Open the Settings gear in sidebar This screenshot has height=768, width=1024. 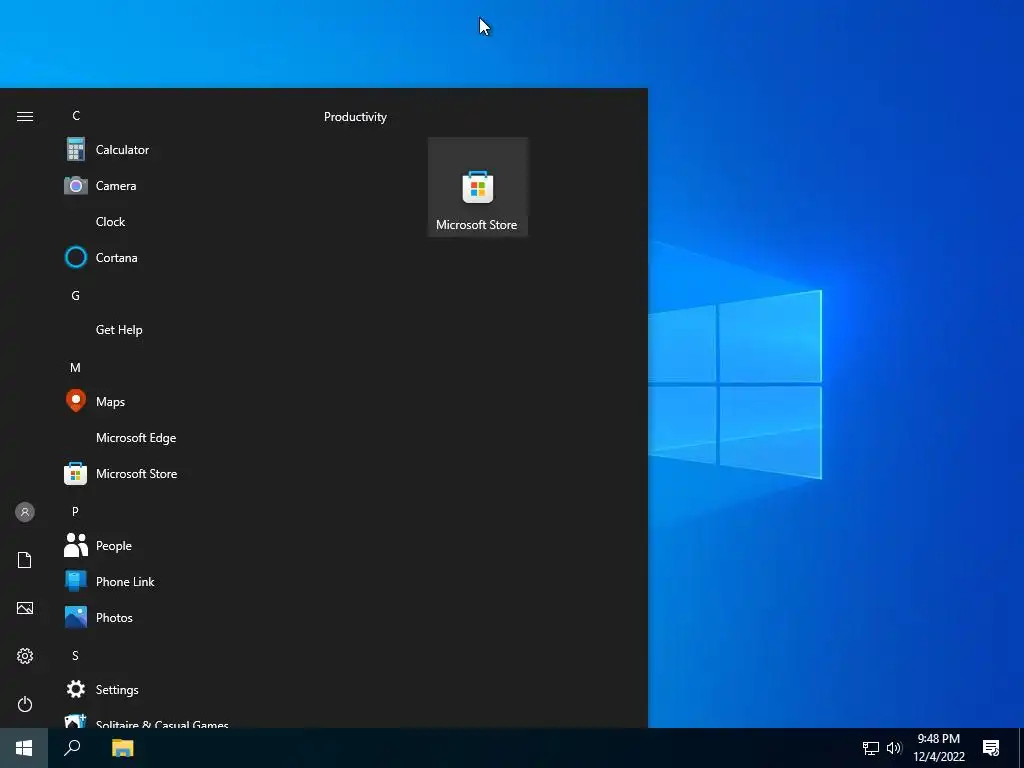click(x=25, y=656)
